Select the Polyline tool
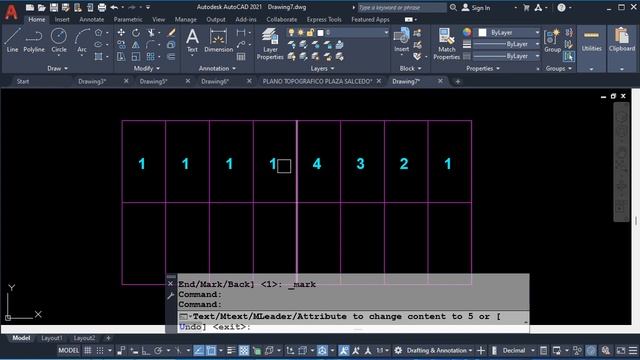 click(34, 40)
